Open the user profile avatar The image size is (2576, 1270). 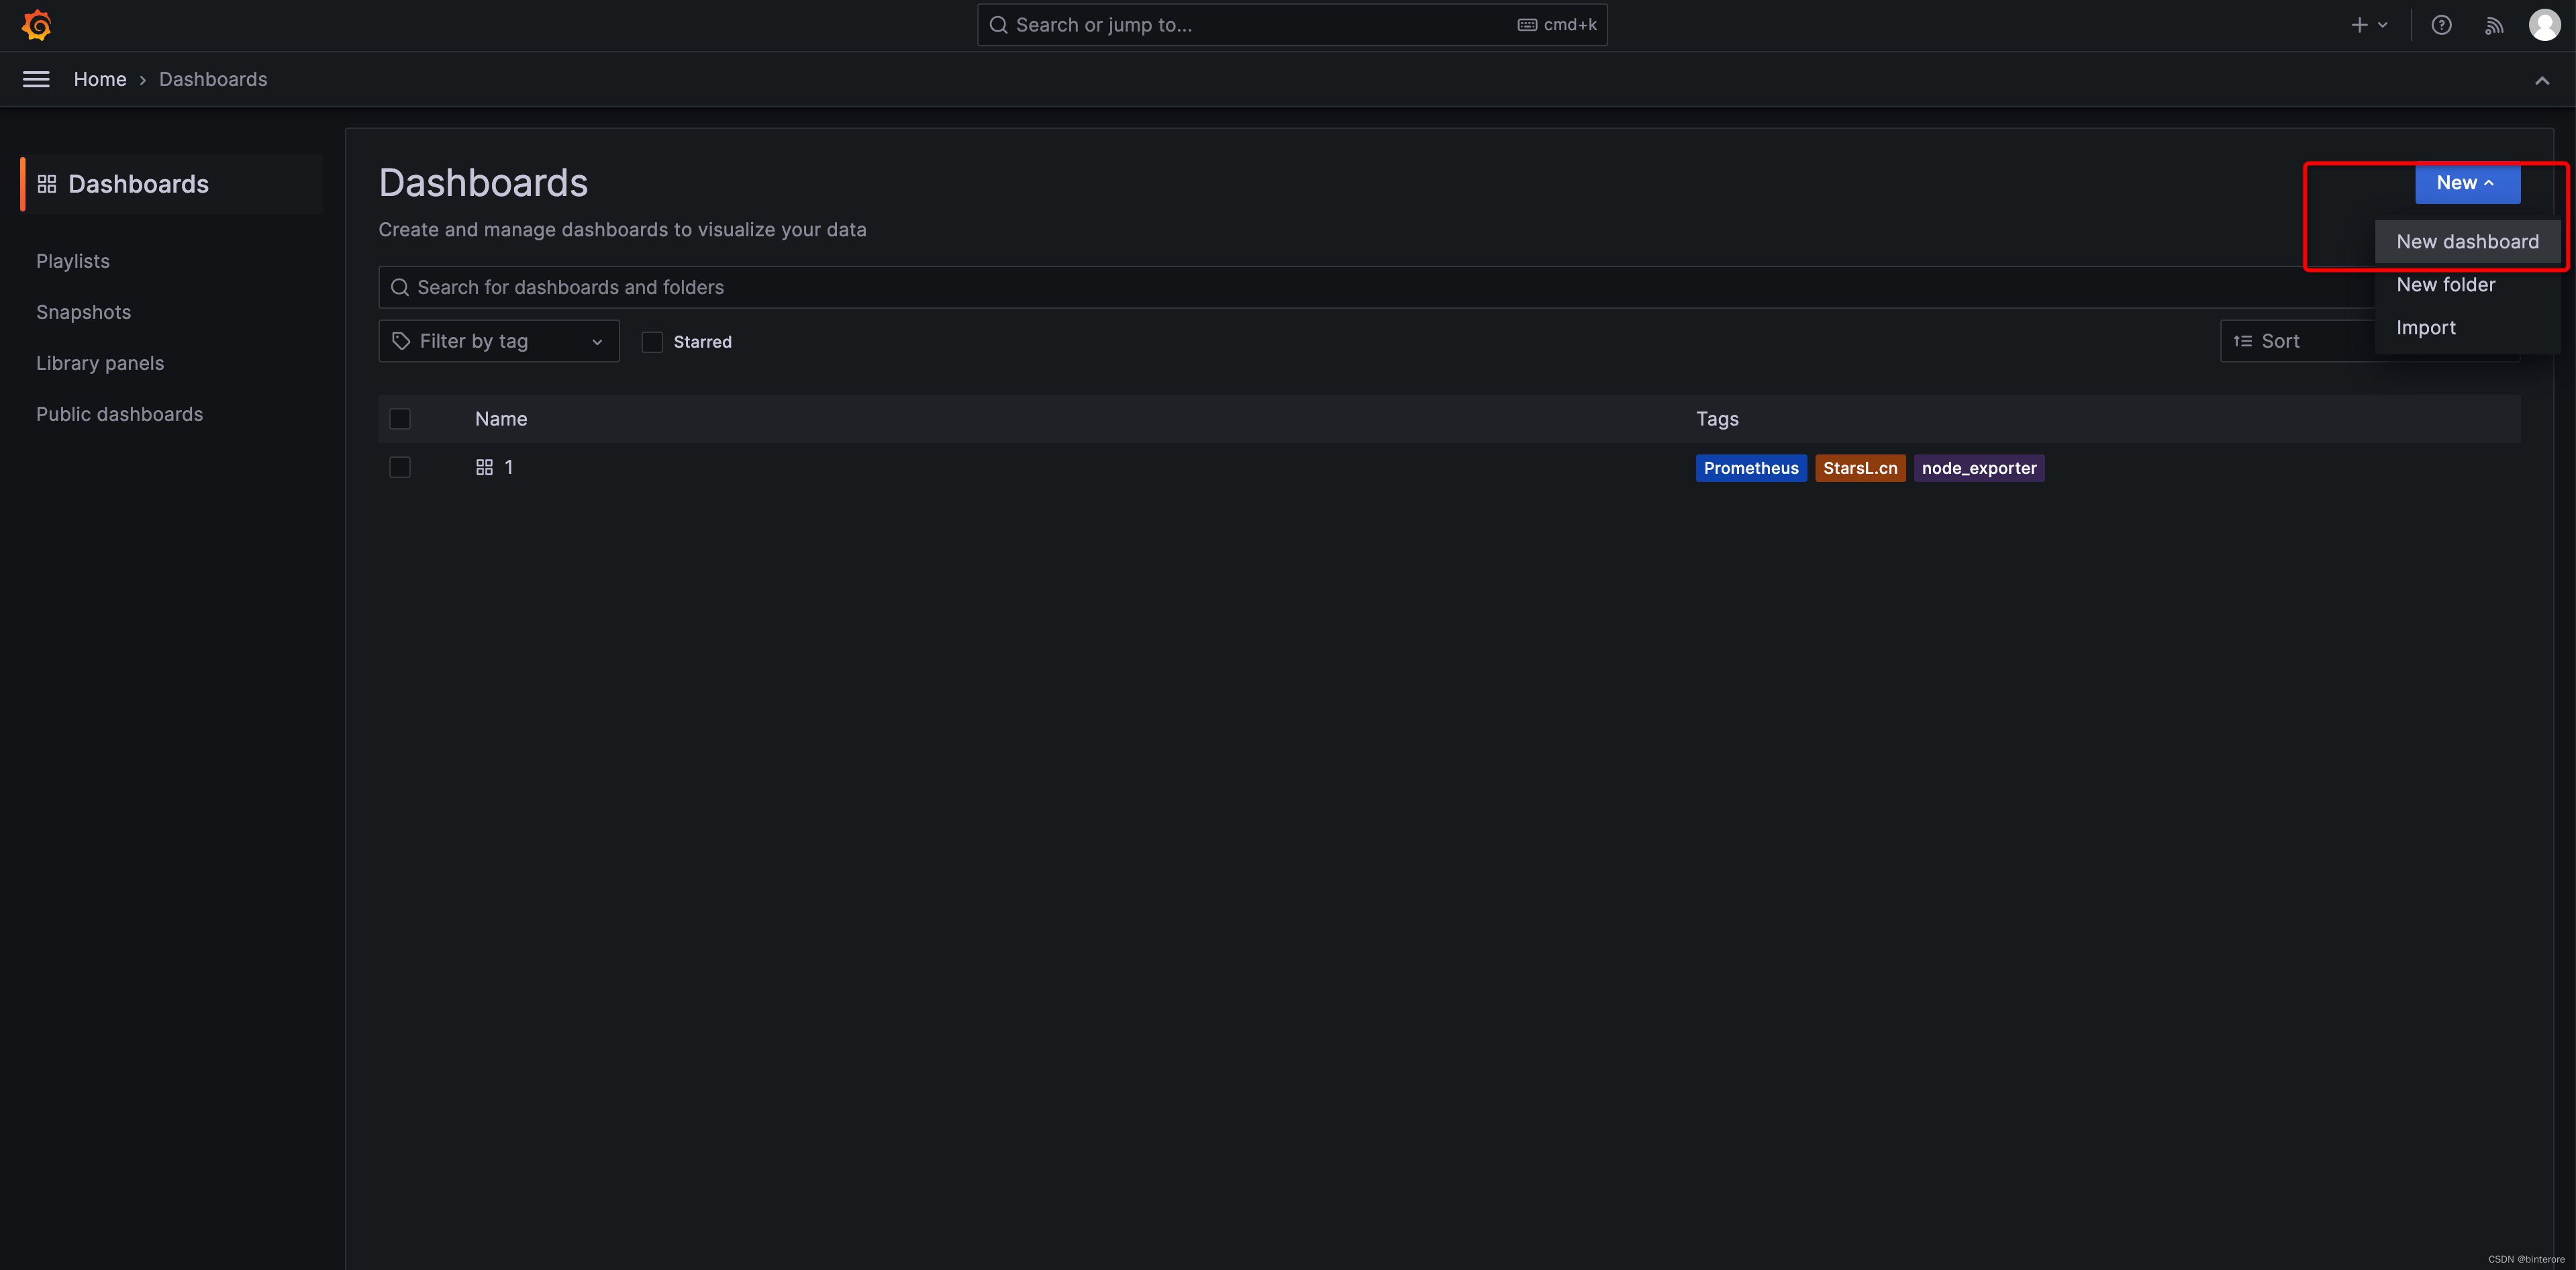tap(2544, 25)
